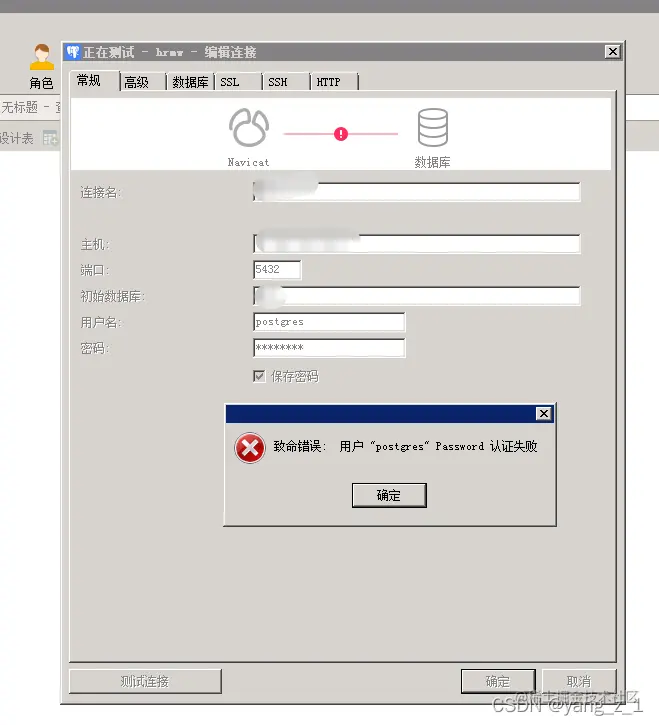The width and height of the screenshot is (659, 725).
Task: Click the 密码 password field
Action: point(329,348)
